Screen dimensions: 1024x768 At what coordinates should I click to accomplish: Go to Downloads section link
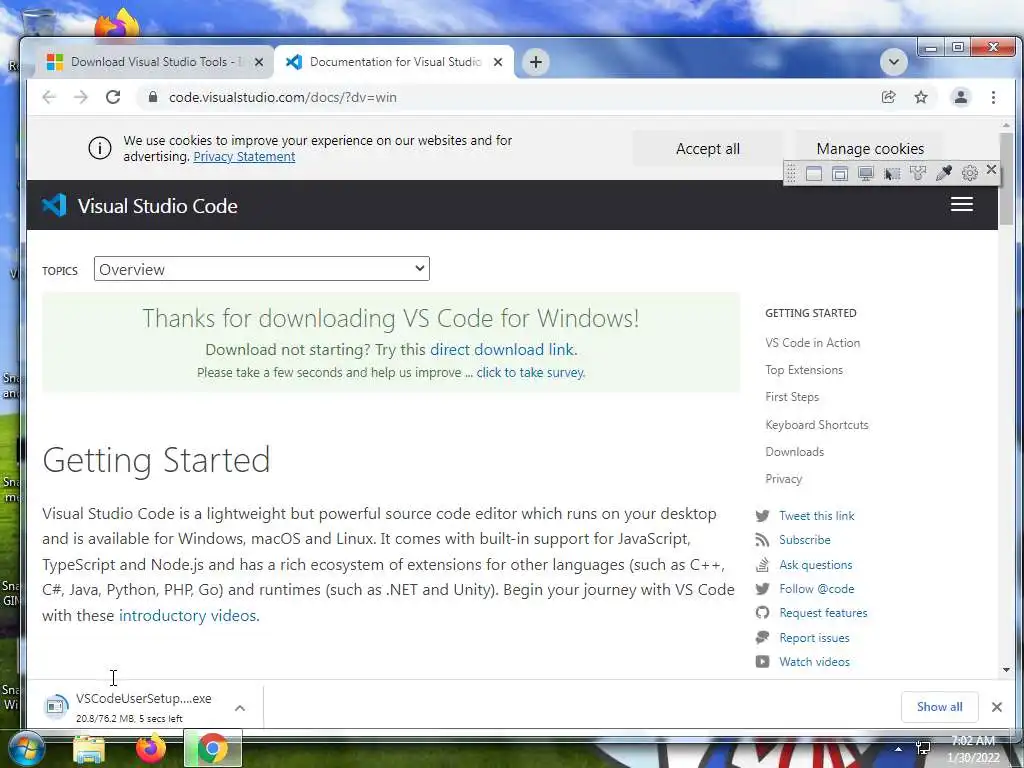[x=794, y=452]
